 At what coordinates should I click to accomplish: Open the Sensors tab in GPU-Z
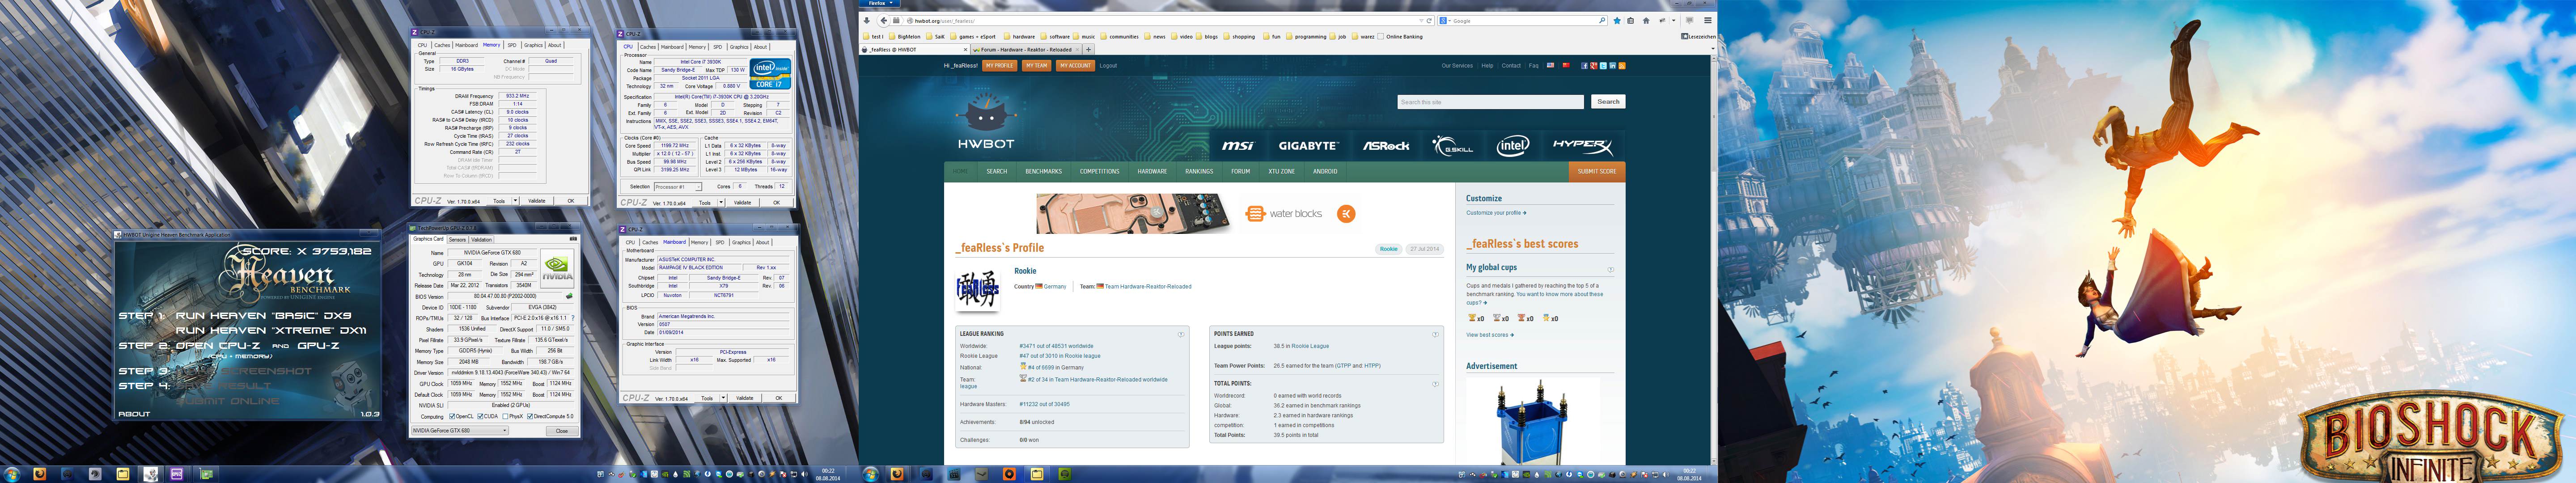tap(457, 240)
